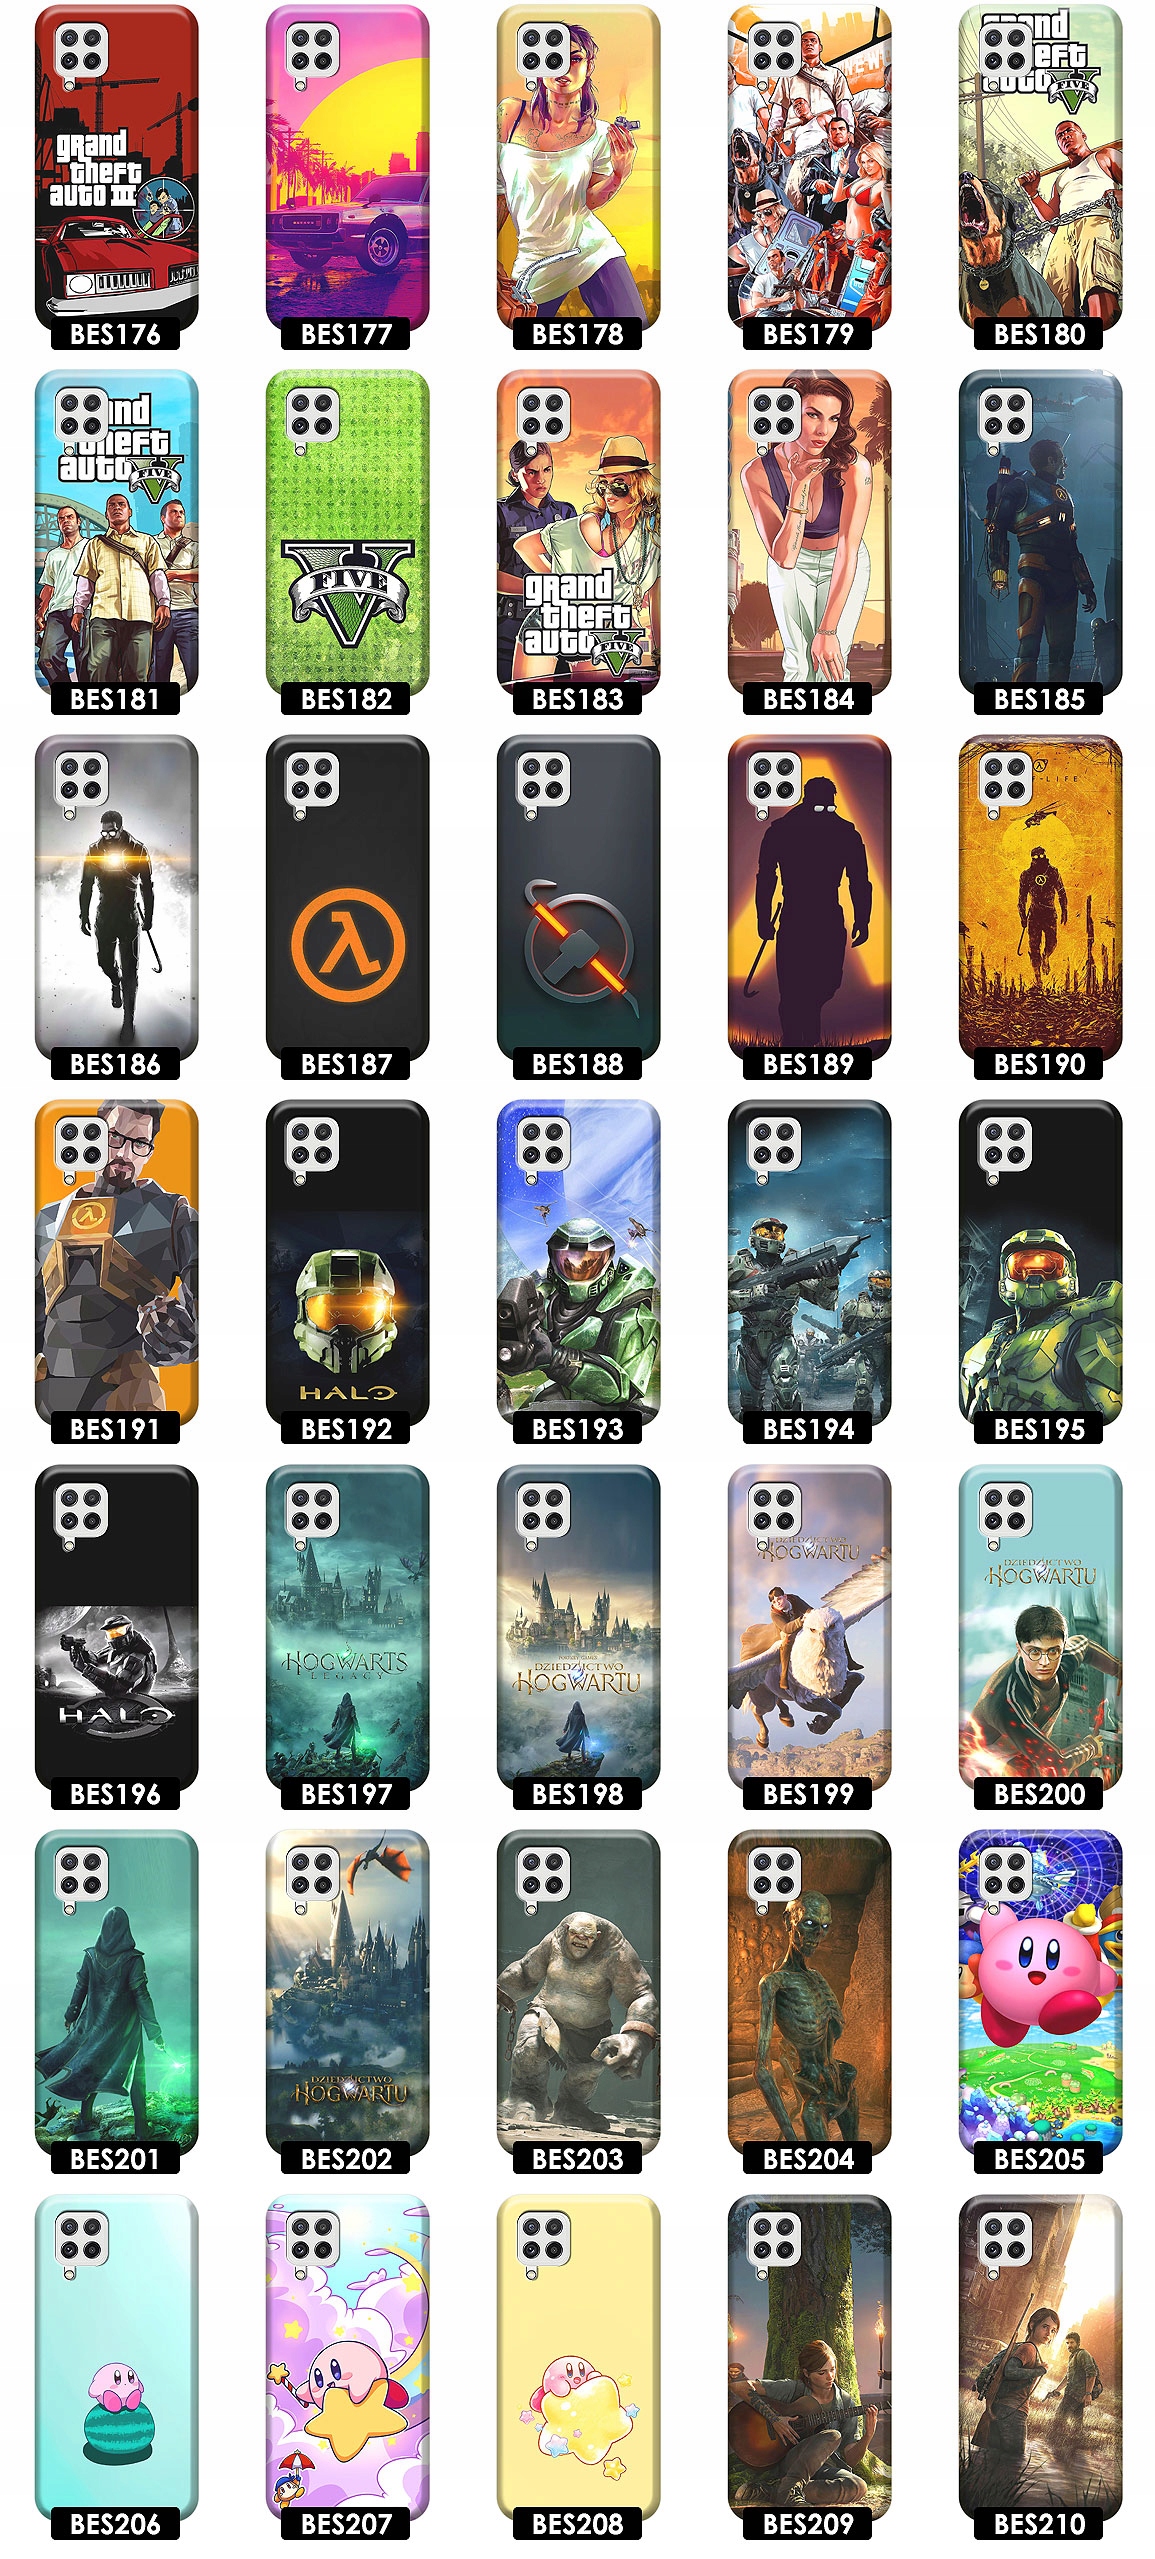This screenshot has height=2559, width=1155.
Task: Click the BES205 Kirby colorful case
Action: coord(1040,1993)
